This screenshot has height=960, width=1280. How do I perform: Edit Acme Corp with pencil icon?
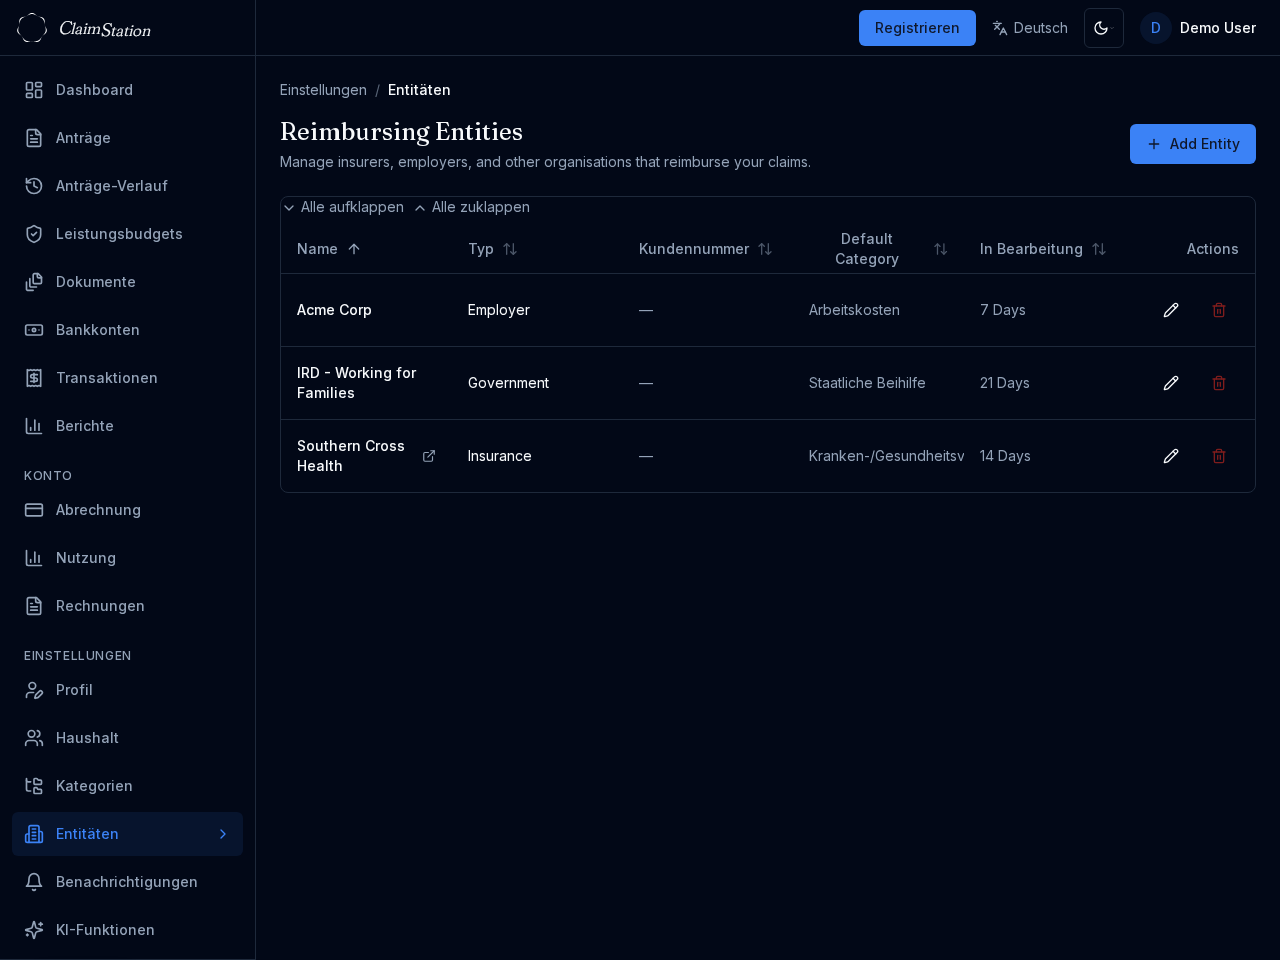click(x=1171, y=310)
